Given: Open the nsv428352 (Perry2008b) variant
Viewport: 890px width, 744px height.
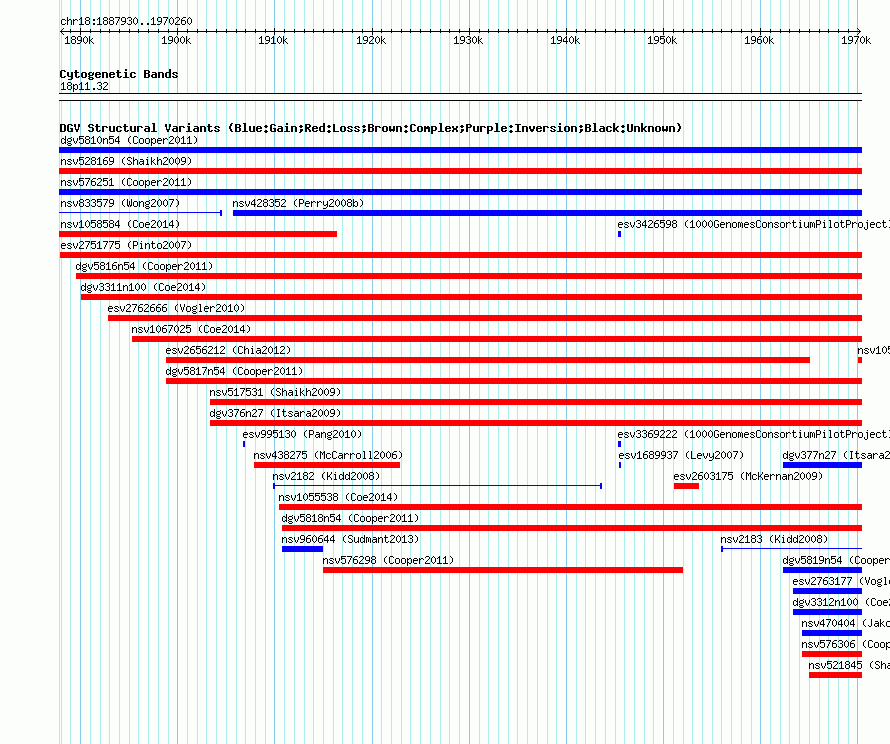Looking at the screenshot, I should click(x=298, y=203).
